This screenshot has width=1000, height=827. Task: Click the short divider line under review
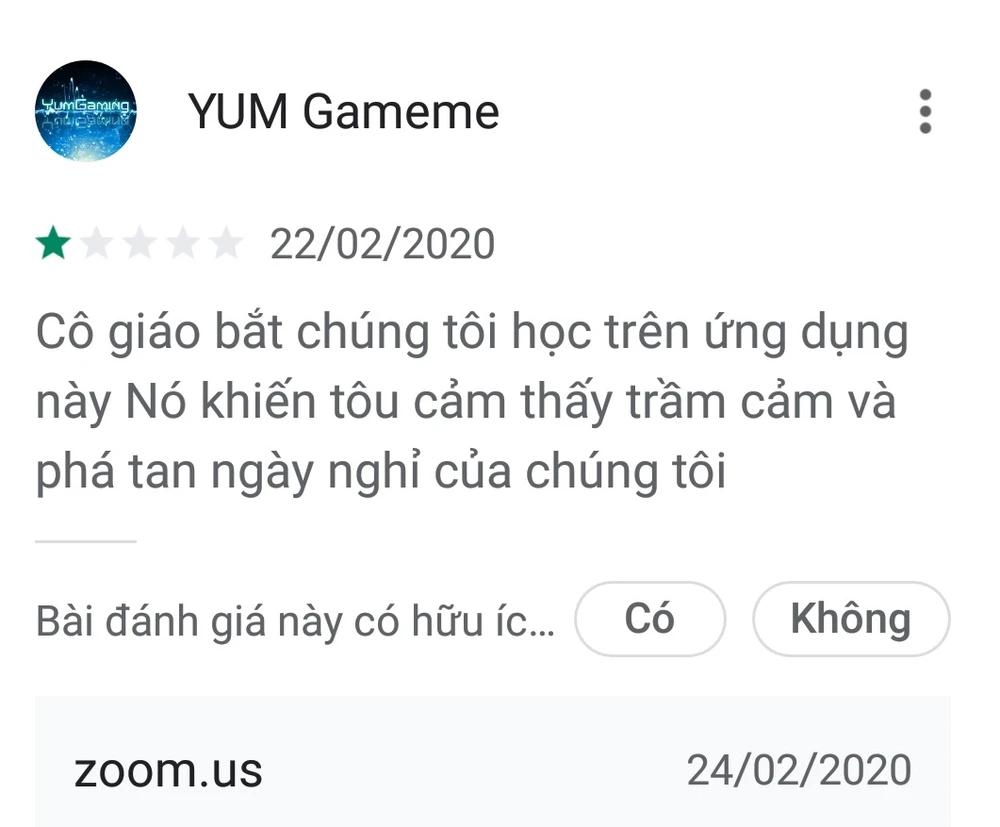point(85,541)
